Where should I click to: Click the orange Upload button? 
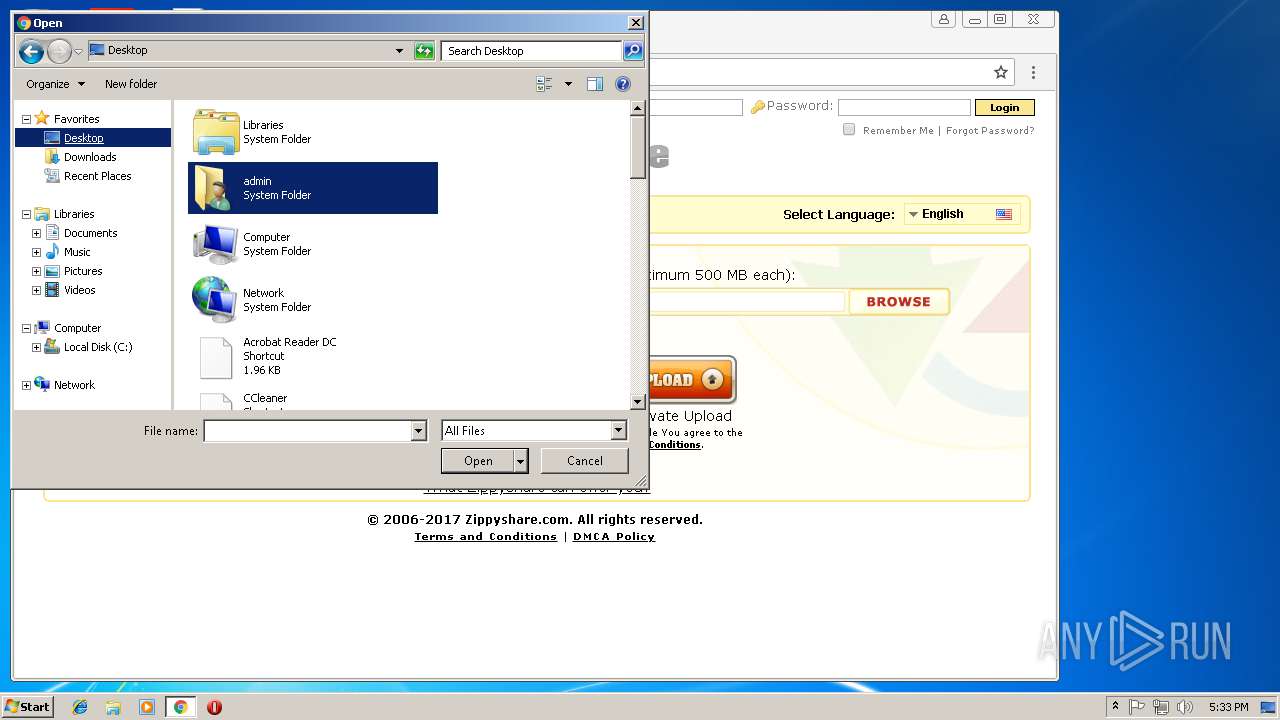tap(692, 380)
